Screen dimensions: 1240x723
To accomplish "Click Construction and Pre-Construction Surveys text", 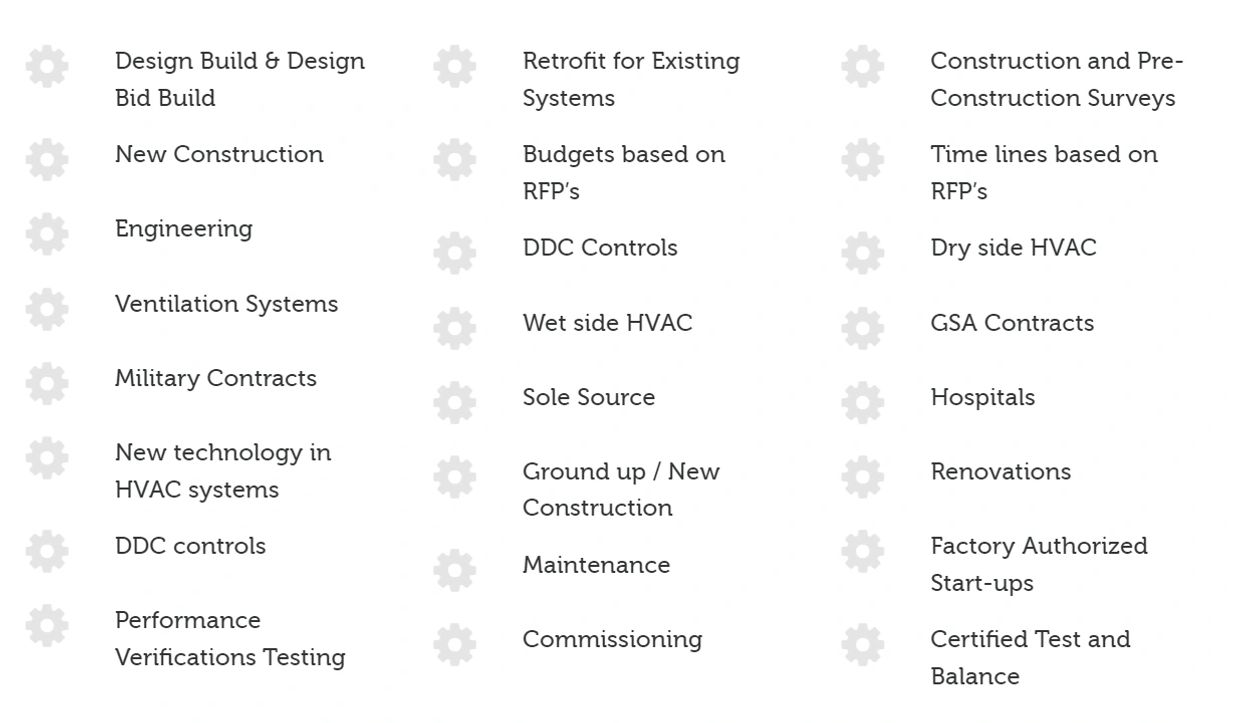I will point(1057,79).
